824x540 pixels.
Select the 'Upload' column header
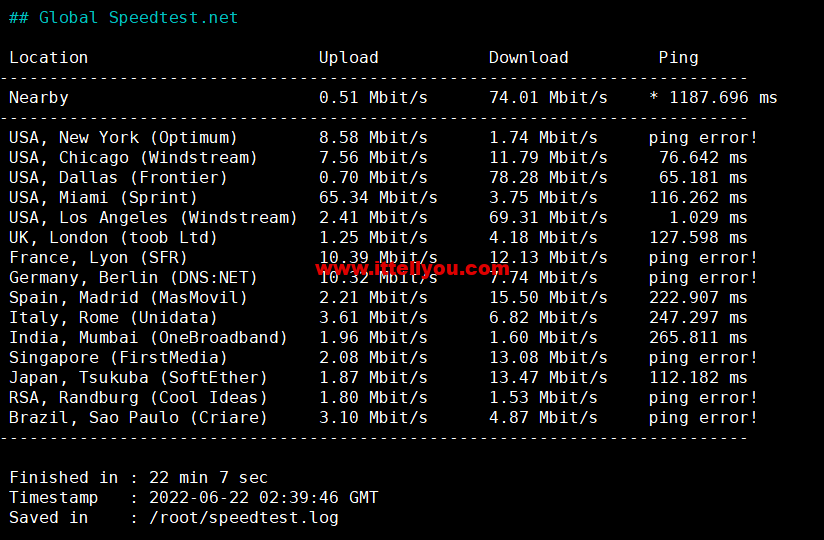348,57
